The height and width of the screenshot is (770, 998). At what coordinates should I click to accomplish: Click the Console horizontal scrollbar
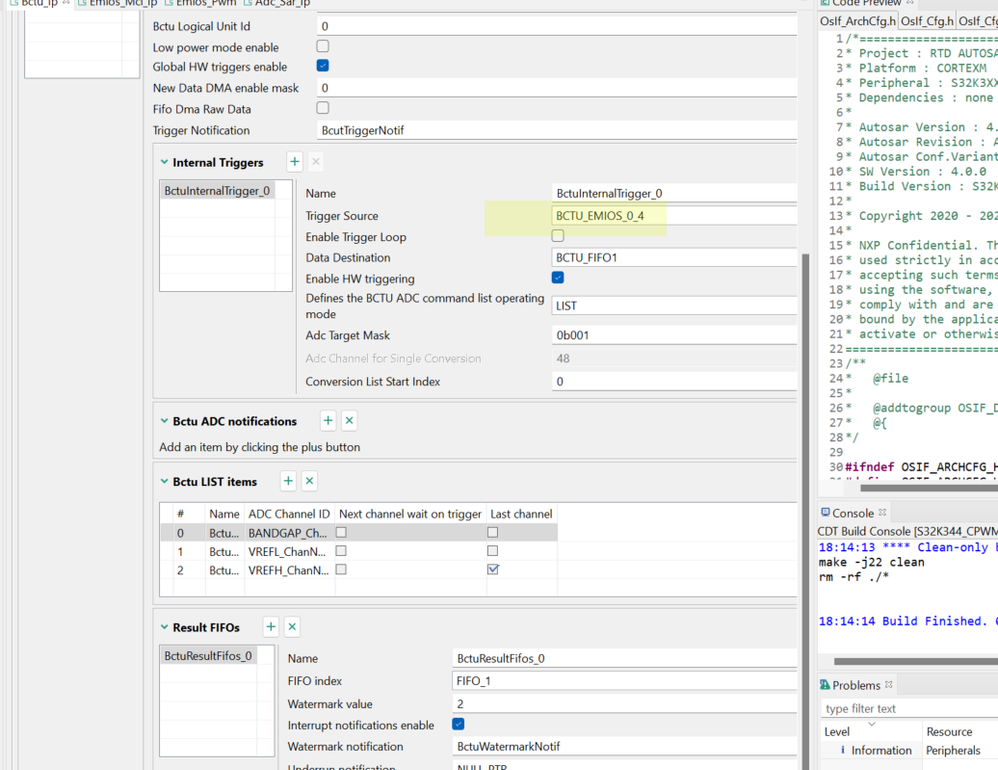pos(915,661)
